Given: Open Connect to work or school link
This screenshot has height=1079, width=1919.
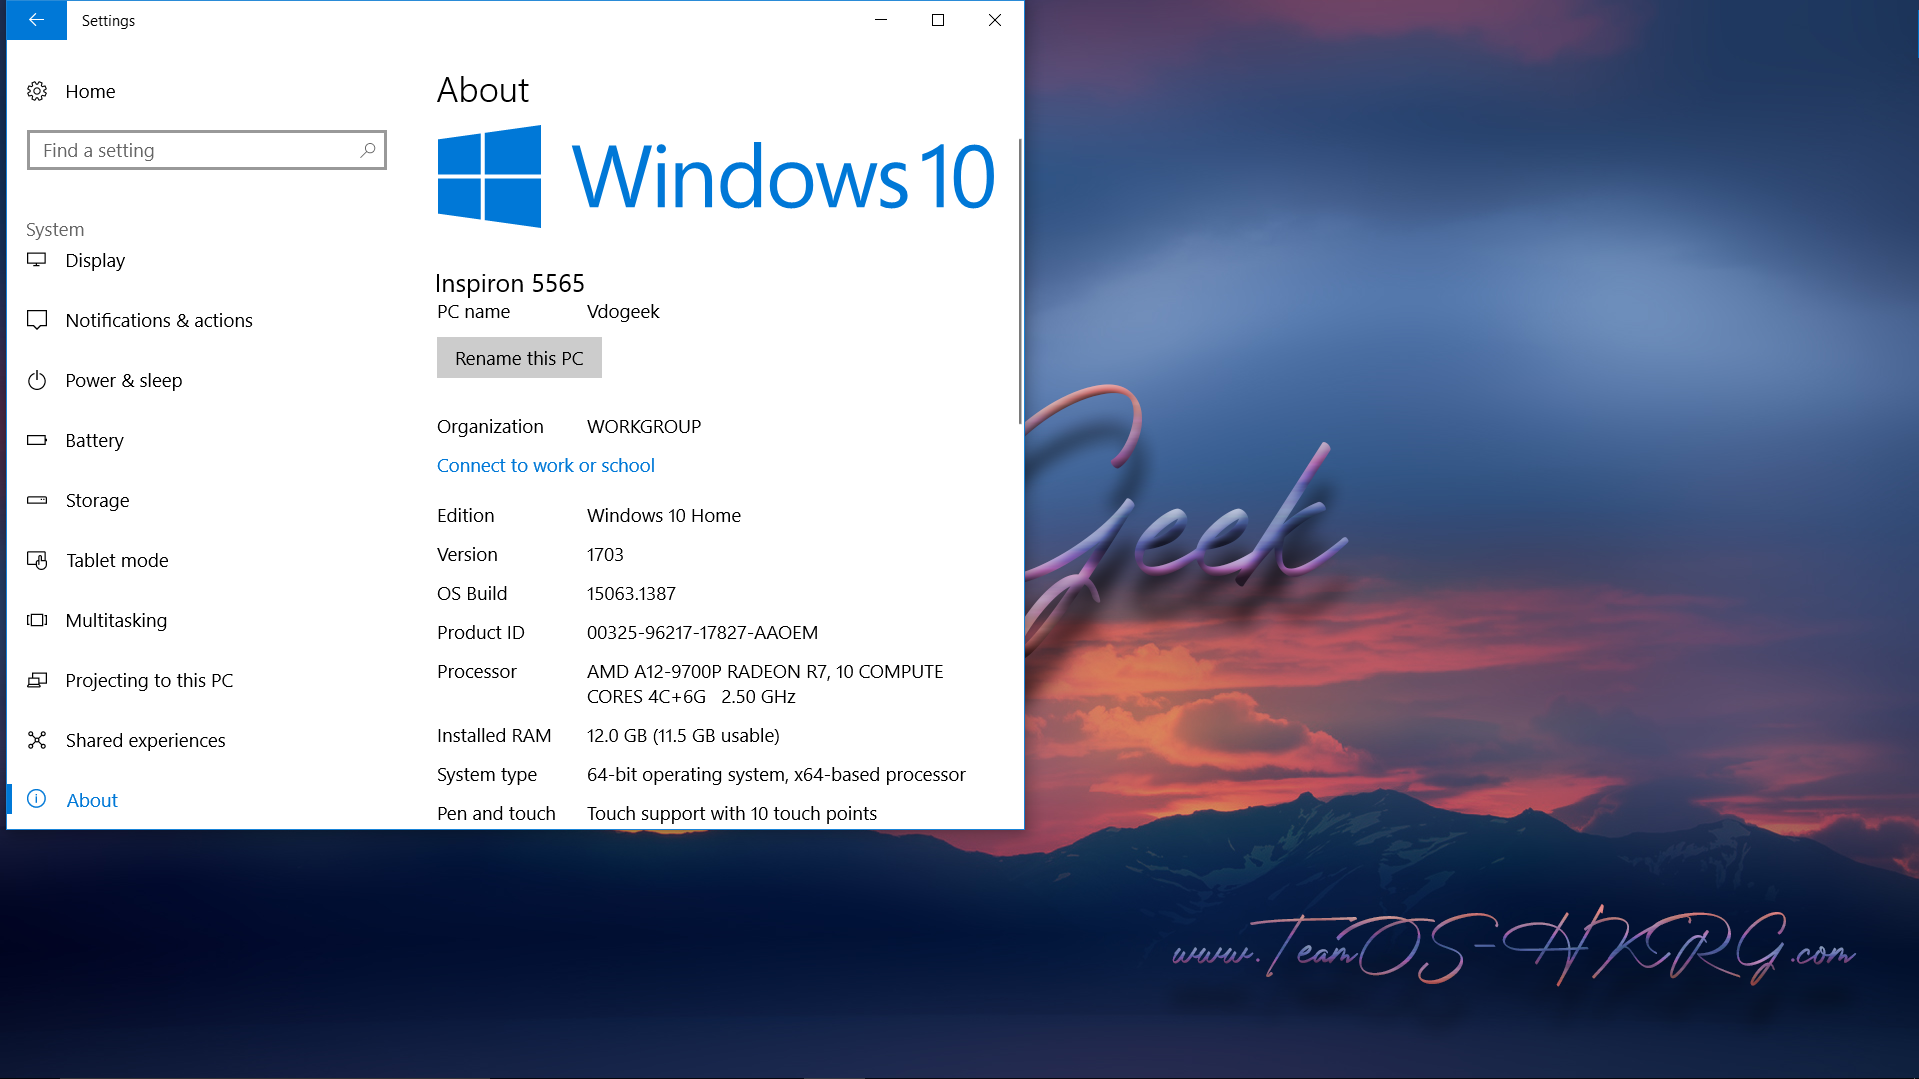Looking at the screenshot, I should point(546,465).
